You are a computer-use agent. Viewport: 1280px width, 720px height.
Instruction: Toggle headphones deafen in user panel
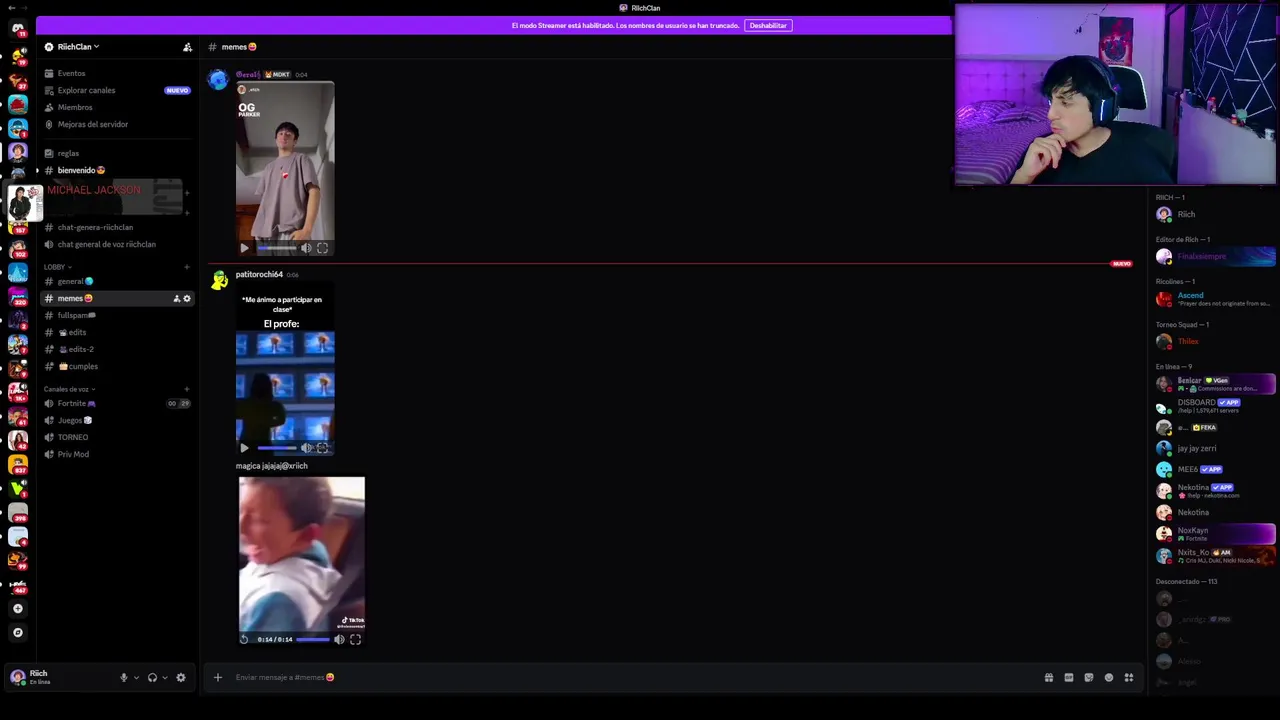click(x=152, y=677)
